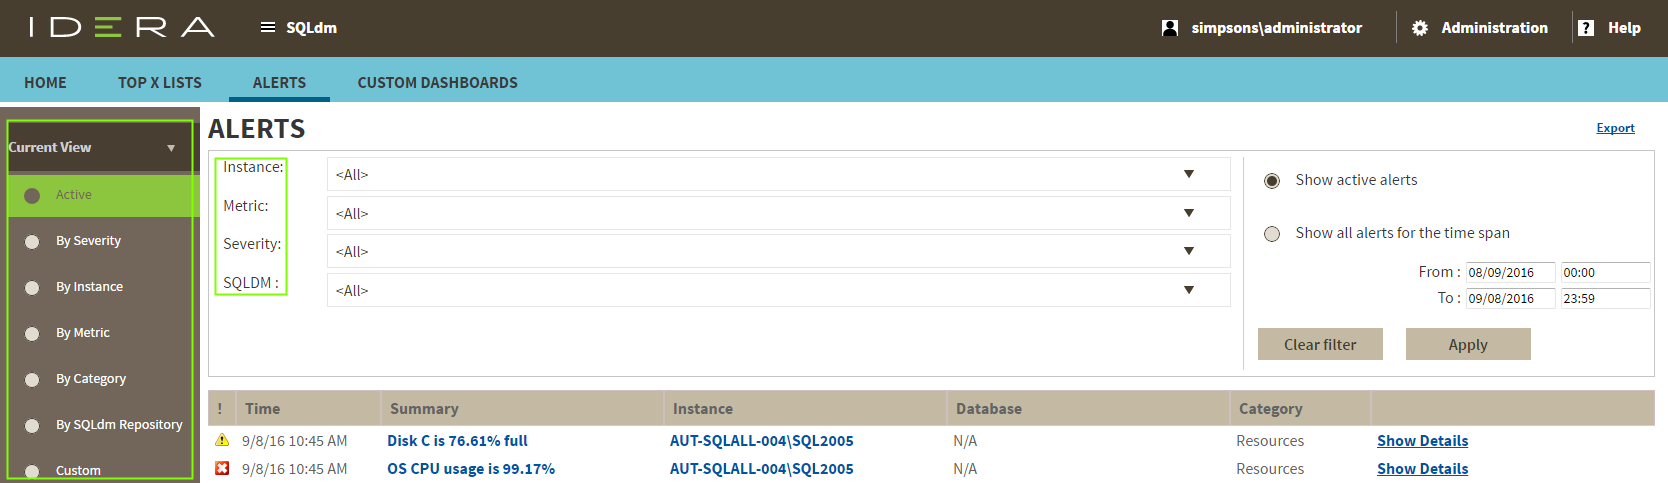Open the Severity filter dropdown
This screenshot has height=483, width=1668.
click(x=778, y=251)
